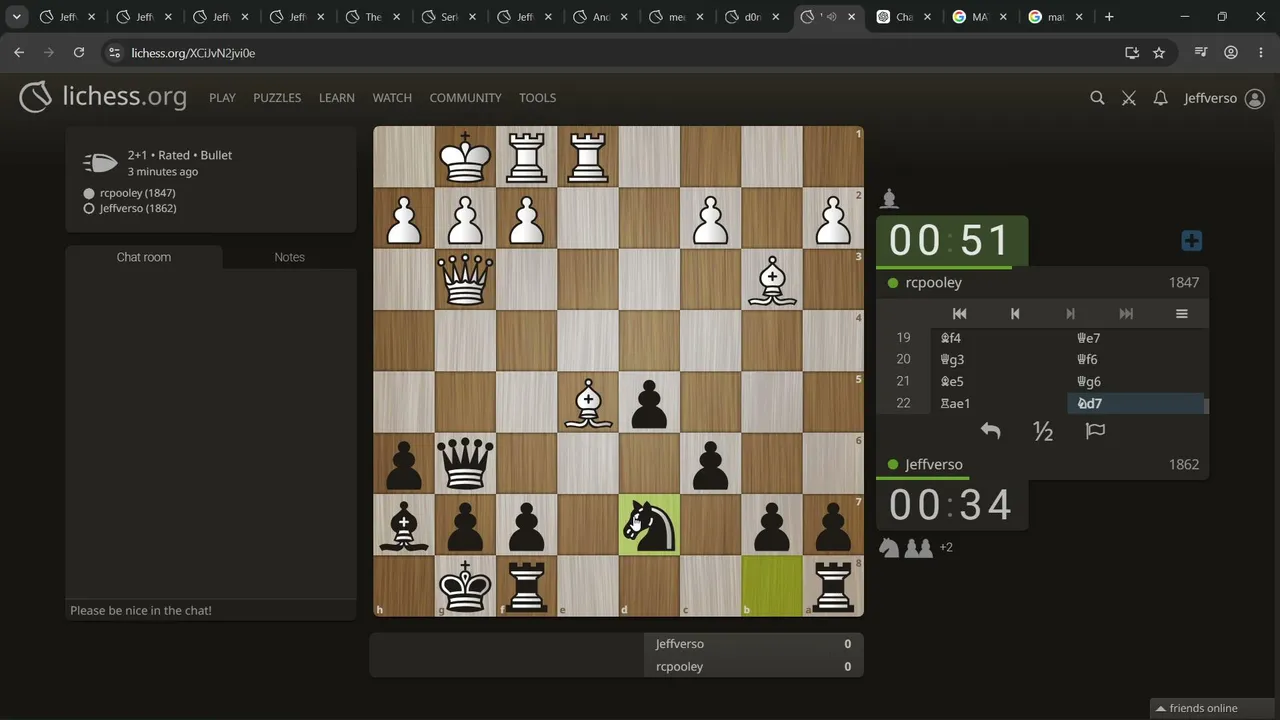Pick the black knight on d7
This screenshot has height=720, width=1280.
tap(649, 524)
